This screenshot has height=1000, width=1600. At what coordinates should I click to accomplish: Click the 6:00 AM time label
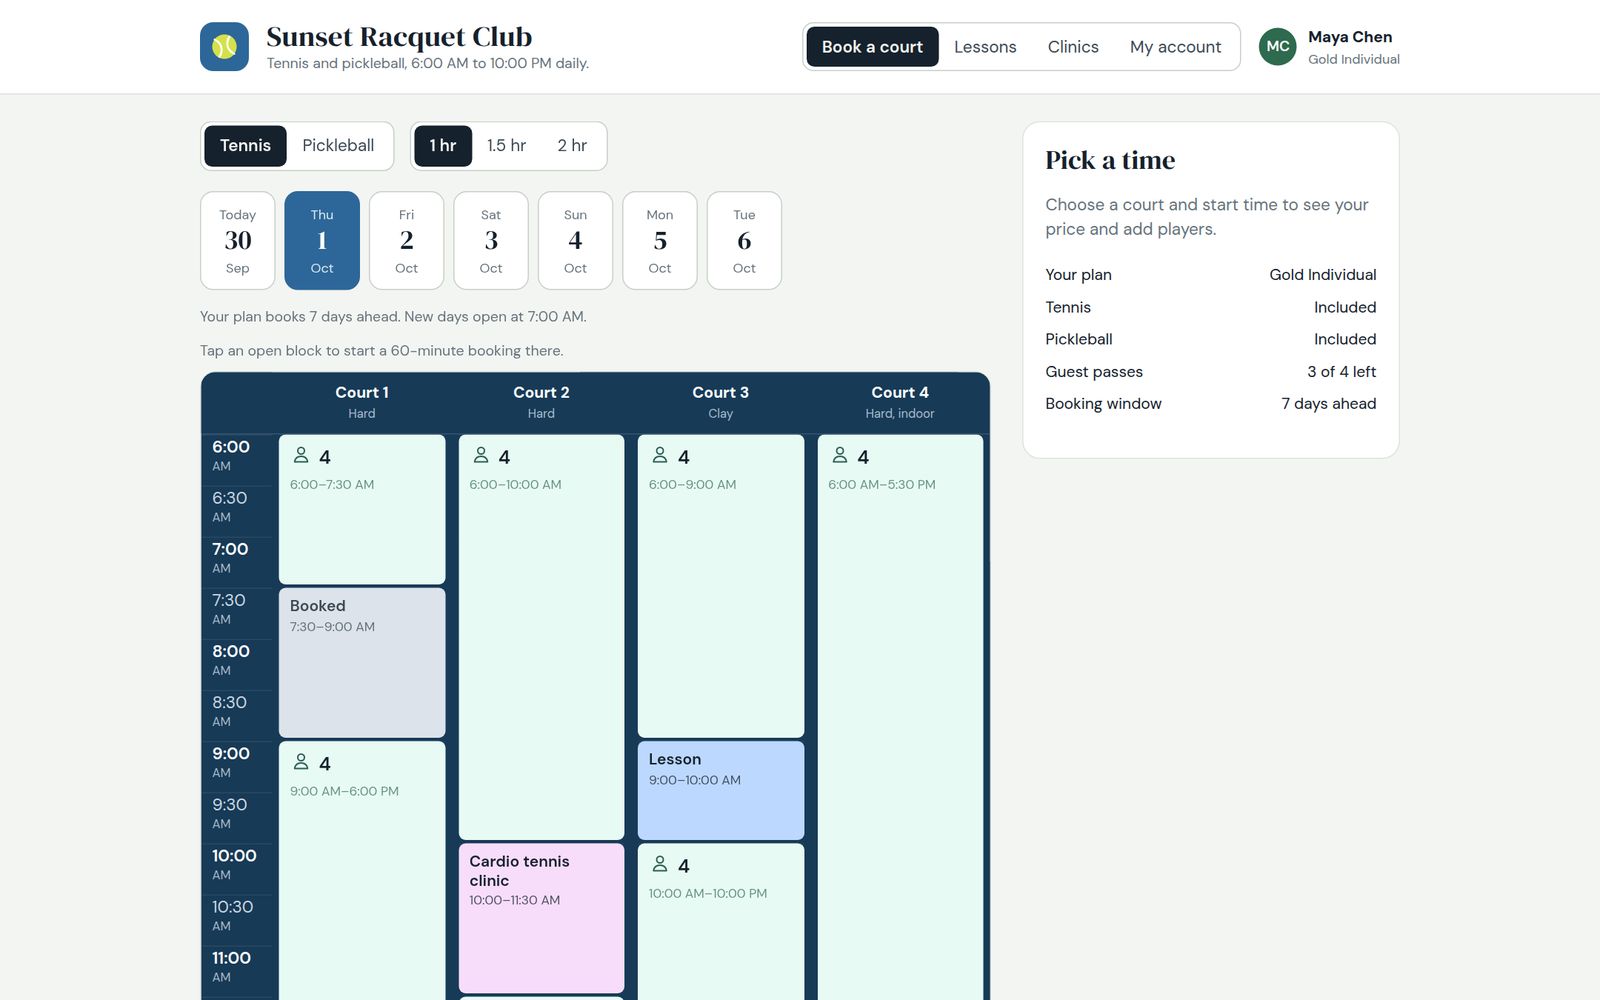click(x=231, y=455)
